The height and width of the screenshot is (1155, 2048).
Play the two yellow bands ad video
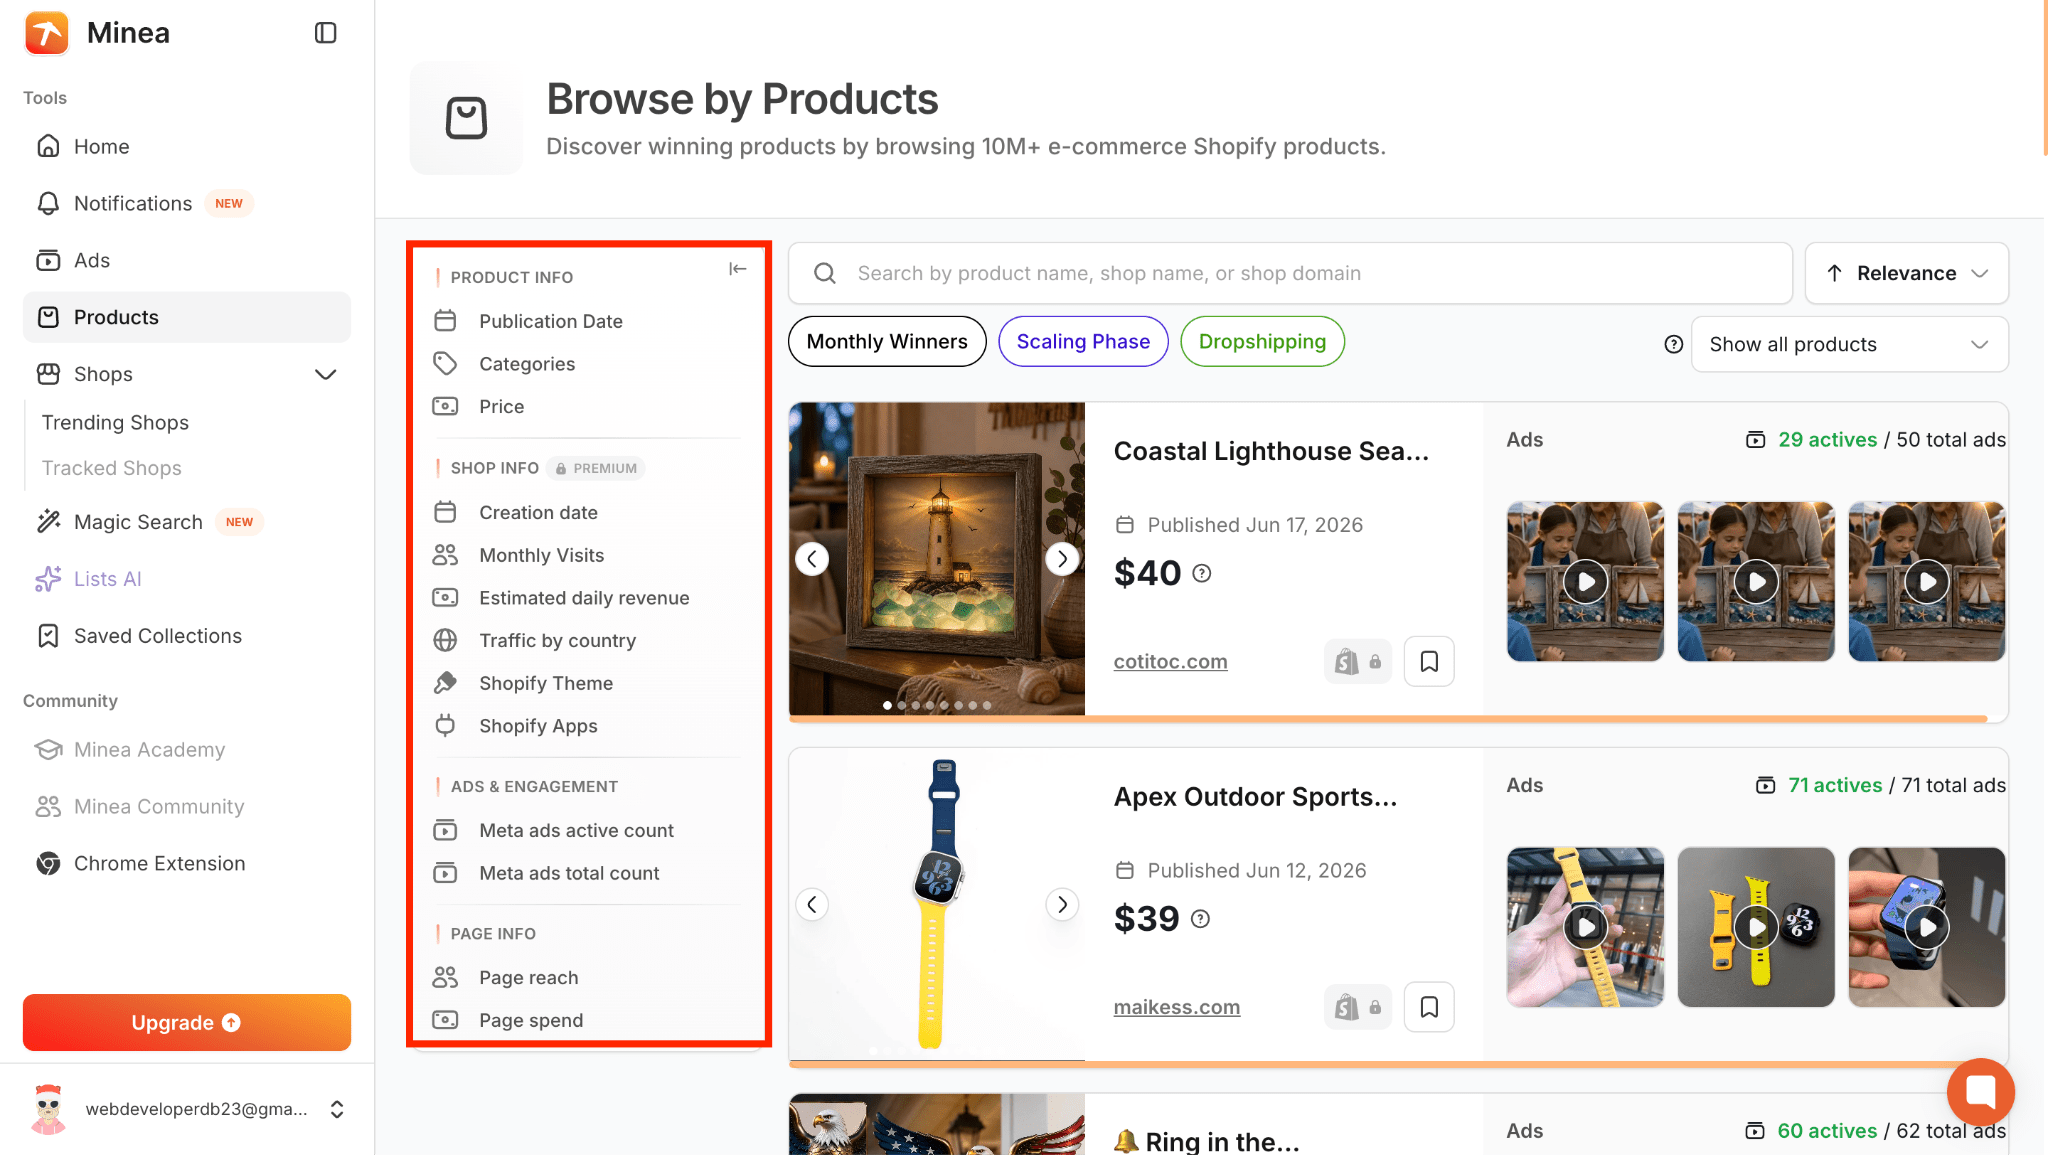point(1756,927)
